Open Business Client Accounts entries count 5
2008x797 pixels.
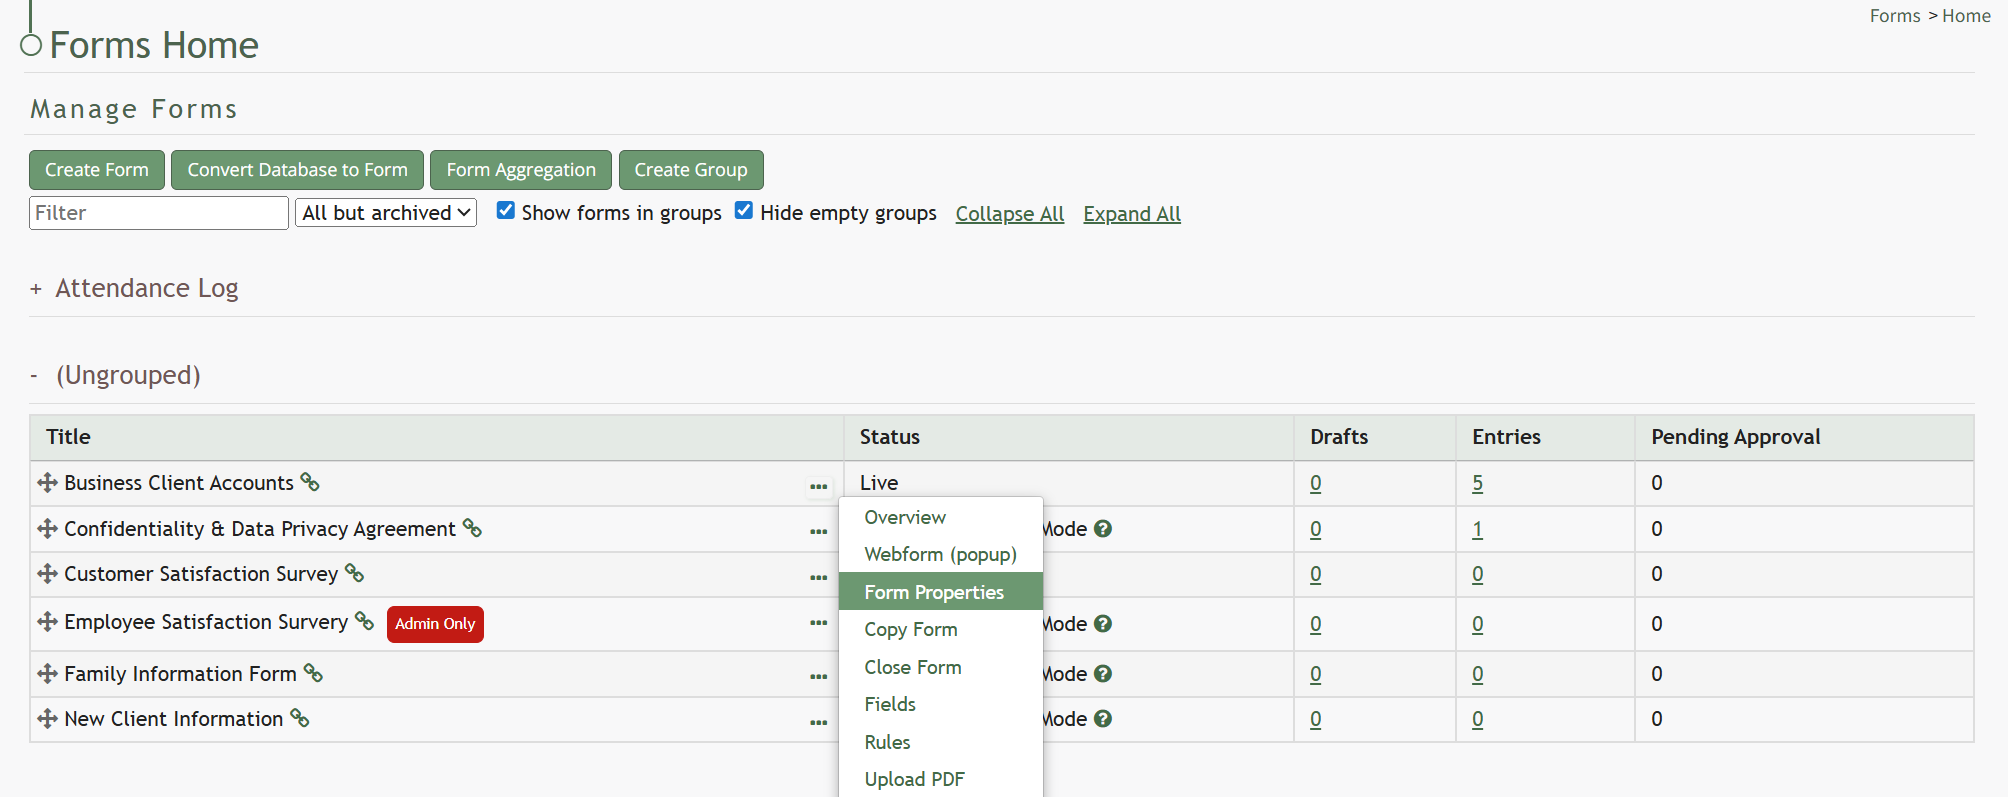[1477, 483]
